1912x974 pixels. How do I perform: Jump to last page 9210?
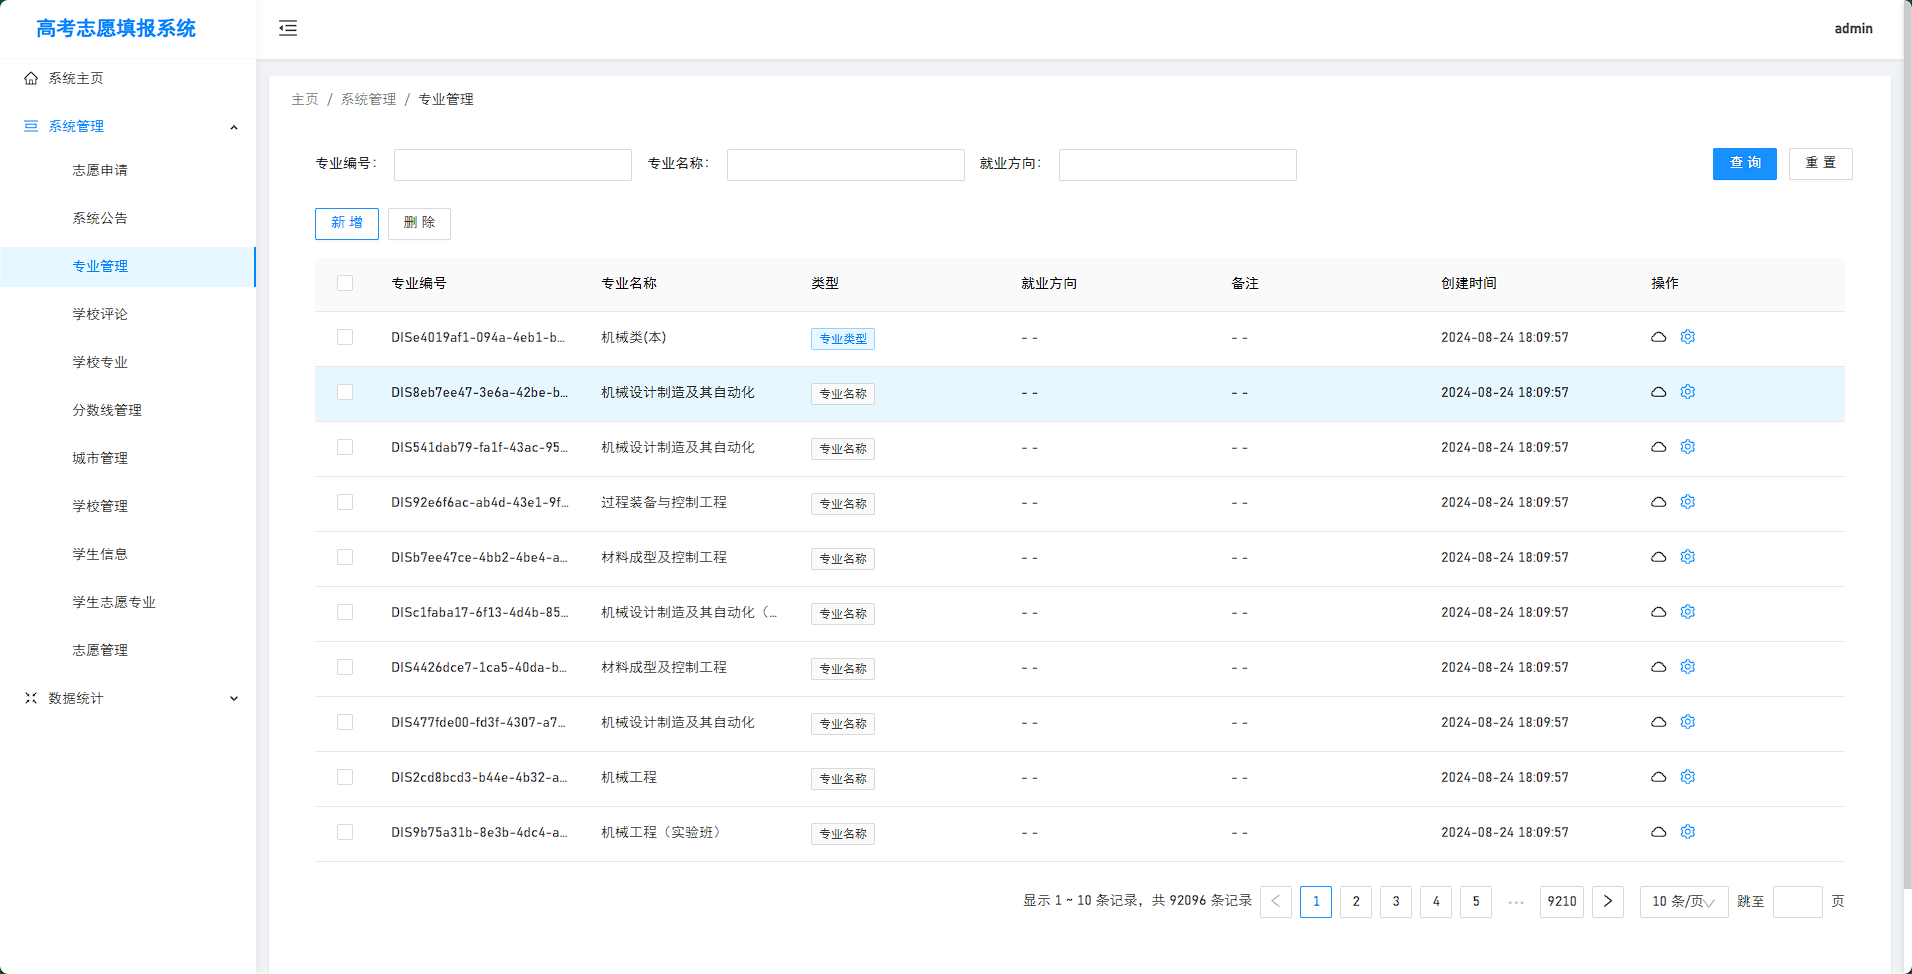[1562, 901]
